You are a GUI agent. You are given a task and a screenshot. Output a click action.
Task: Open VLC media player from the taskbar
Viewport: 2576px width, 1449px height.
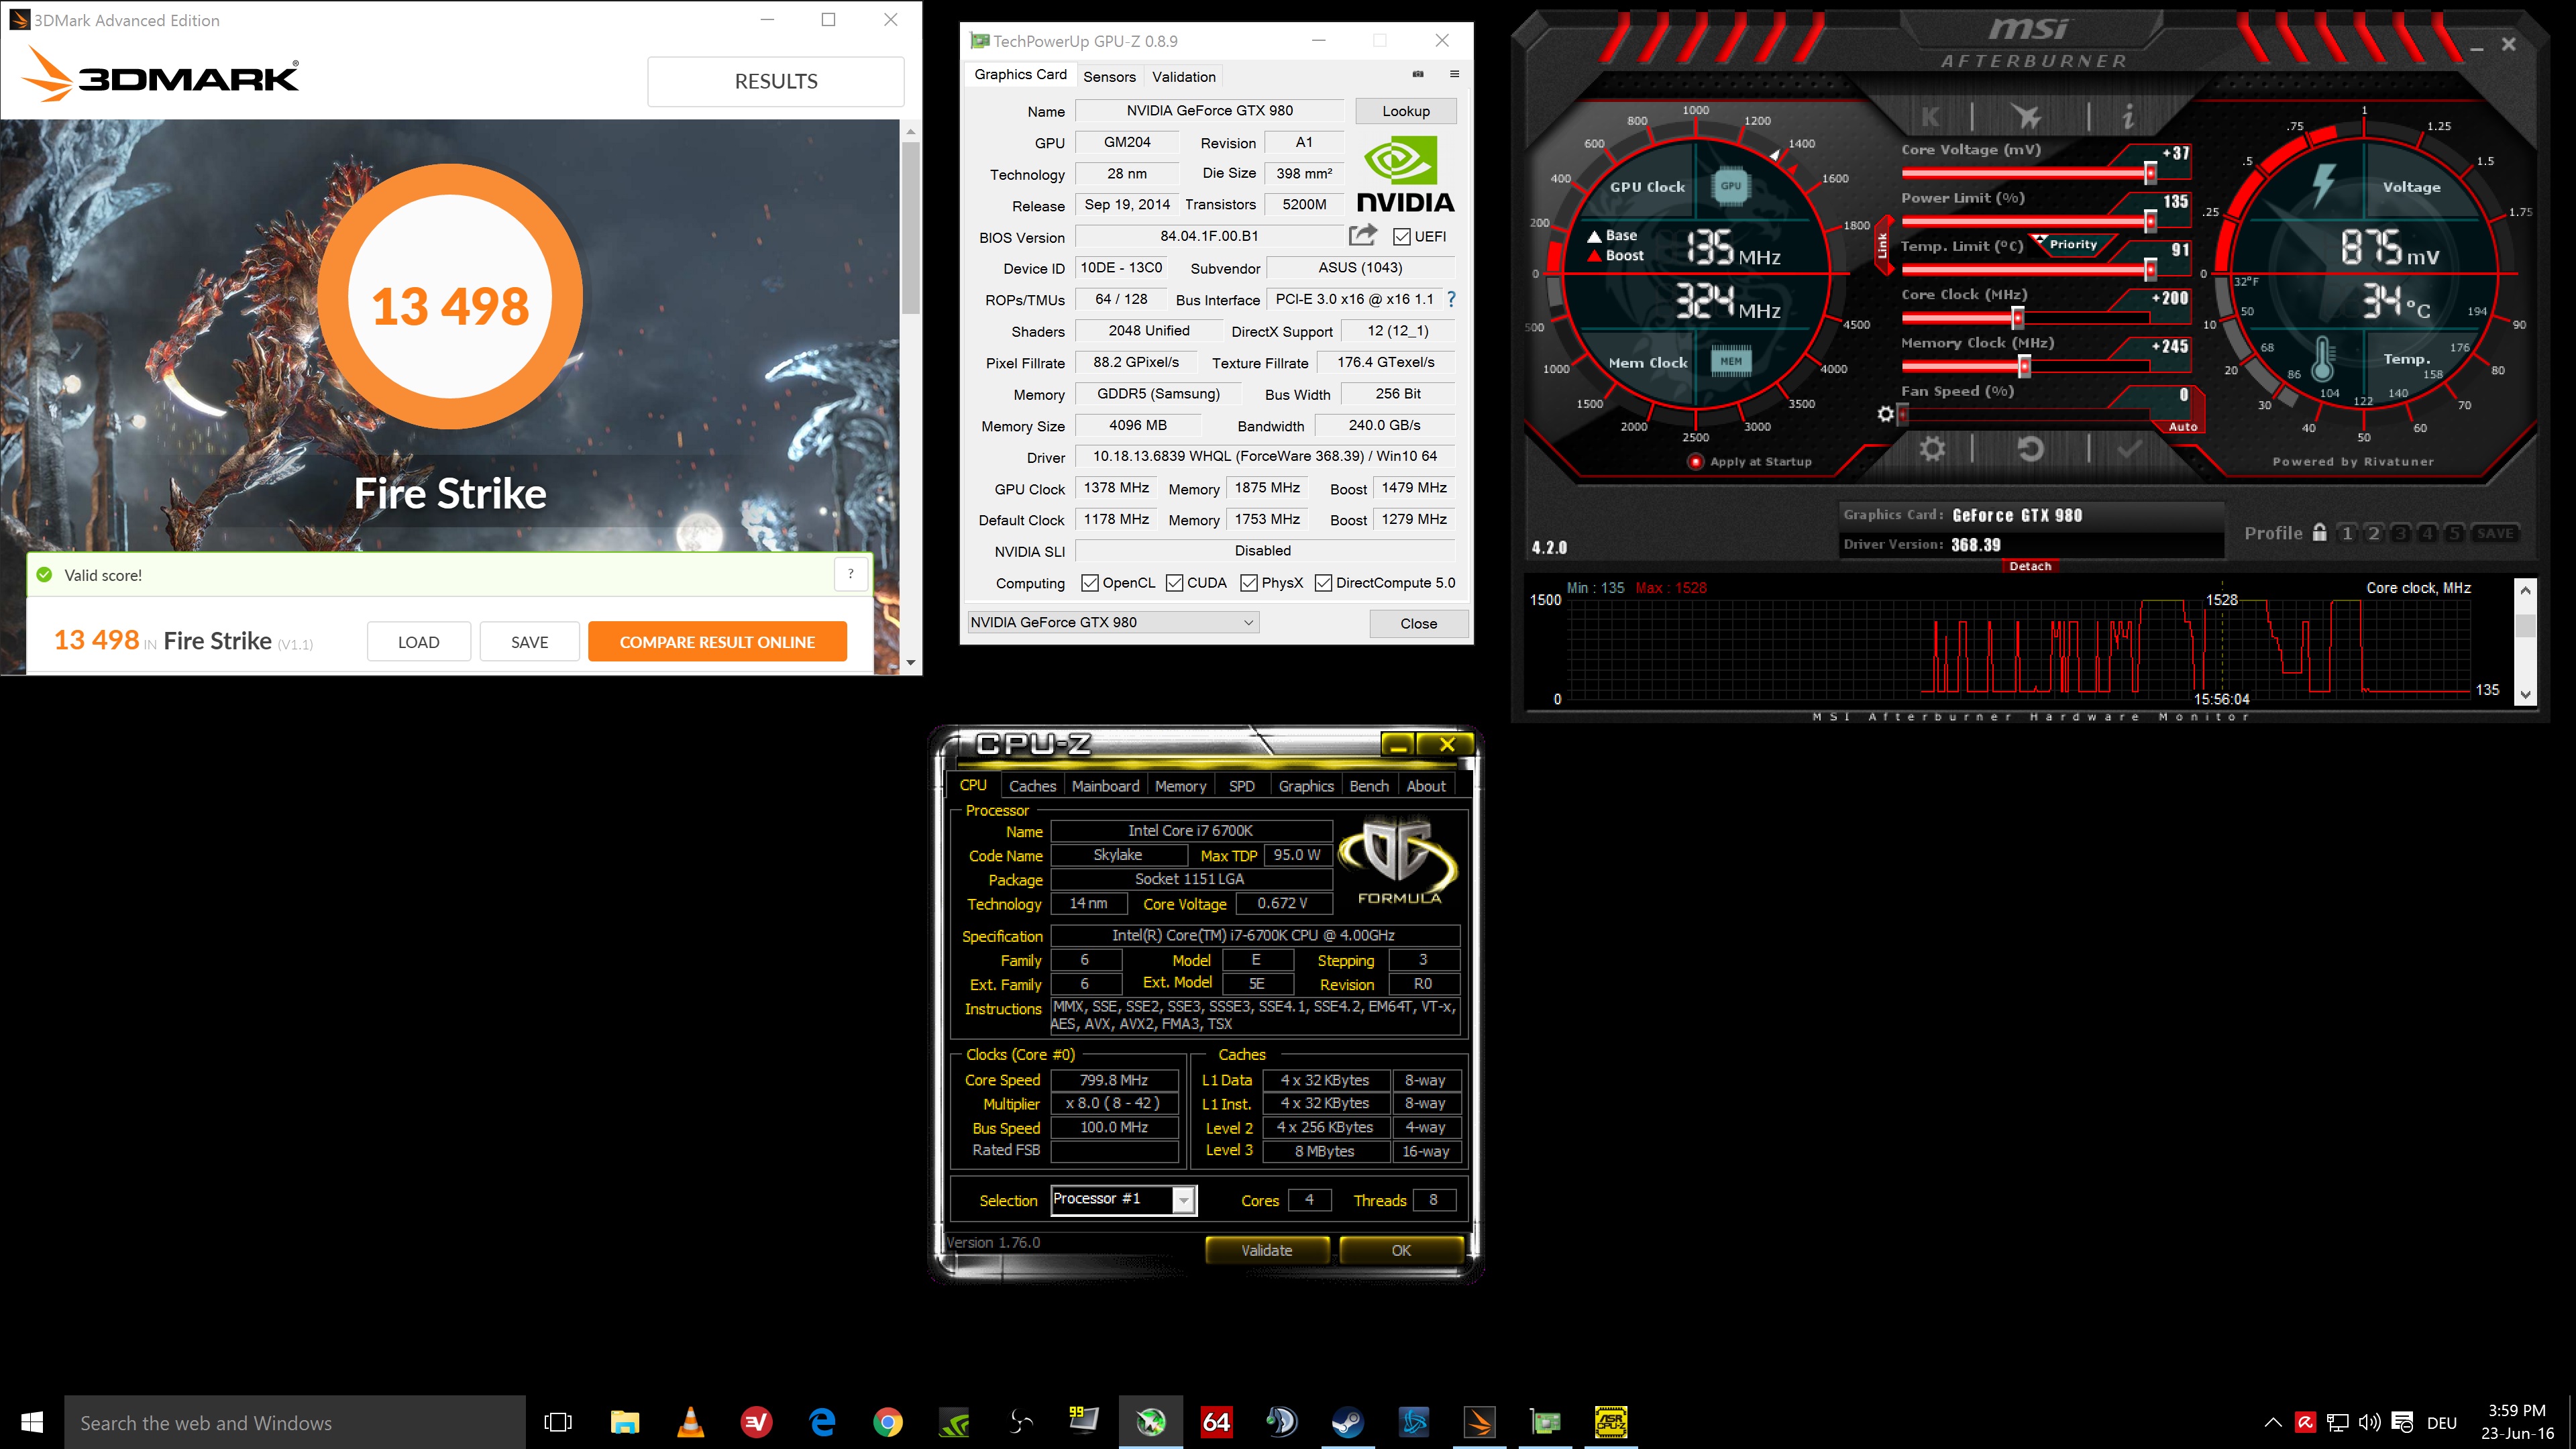(x=690, y=1422)
